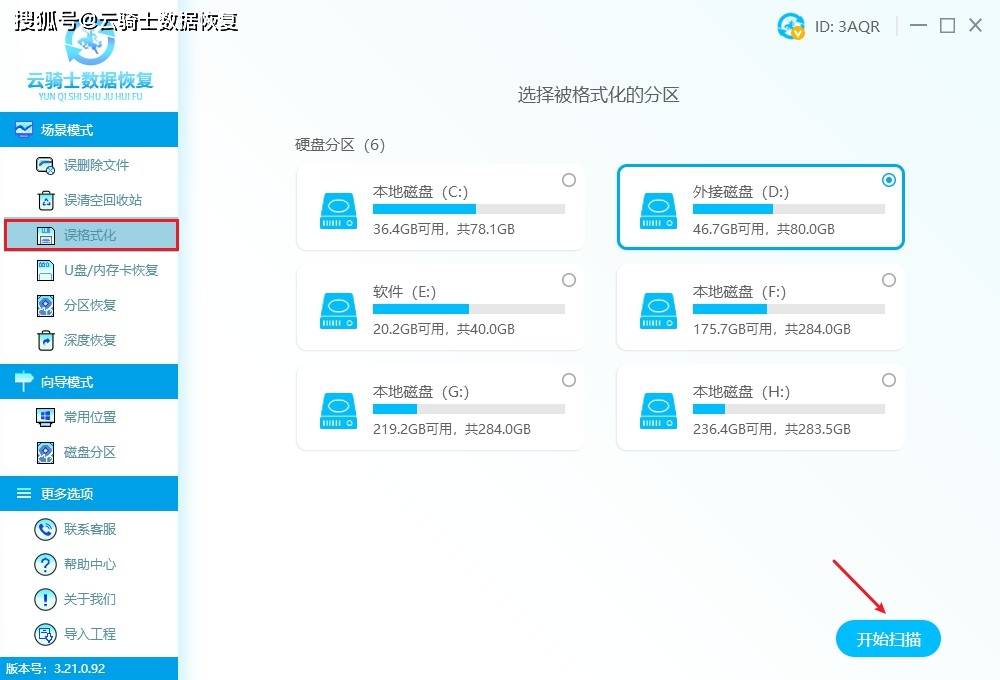Open the 联系客服 link
Image resolution: width=1000 pixels, height=680 pixels.
pos(90,529)
